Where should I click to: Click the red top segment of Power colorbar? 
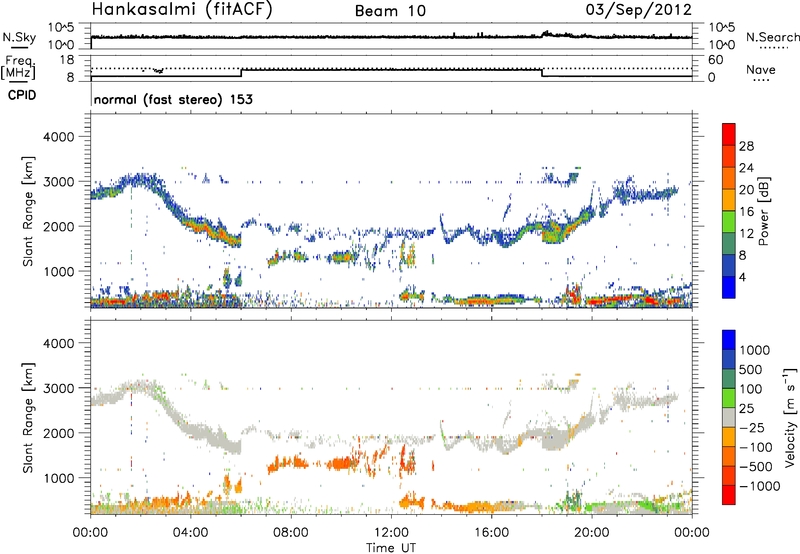tap(729, 134)
